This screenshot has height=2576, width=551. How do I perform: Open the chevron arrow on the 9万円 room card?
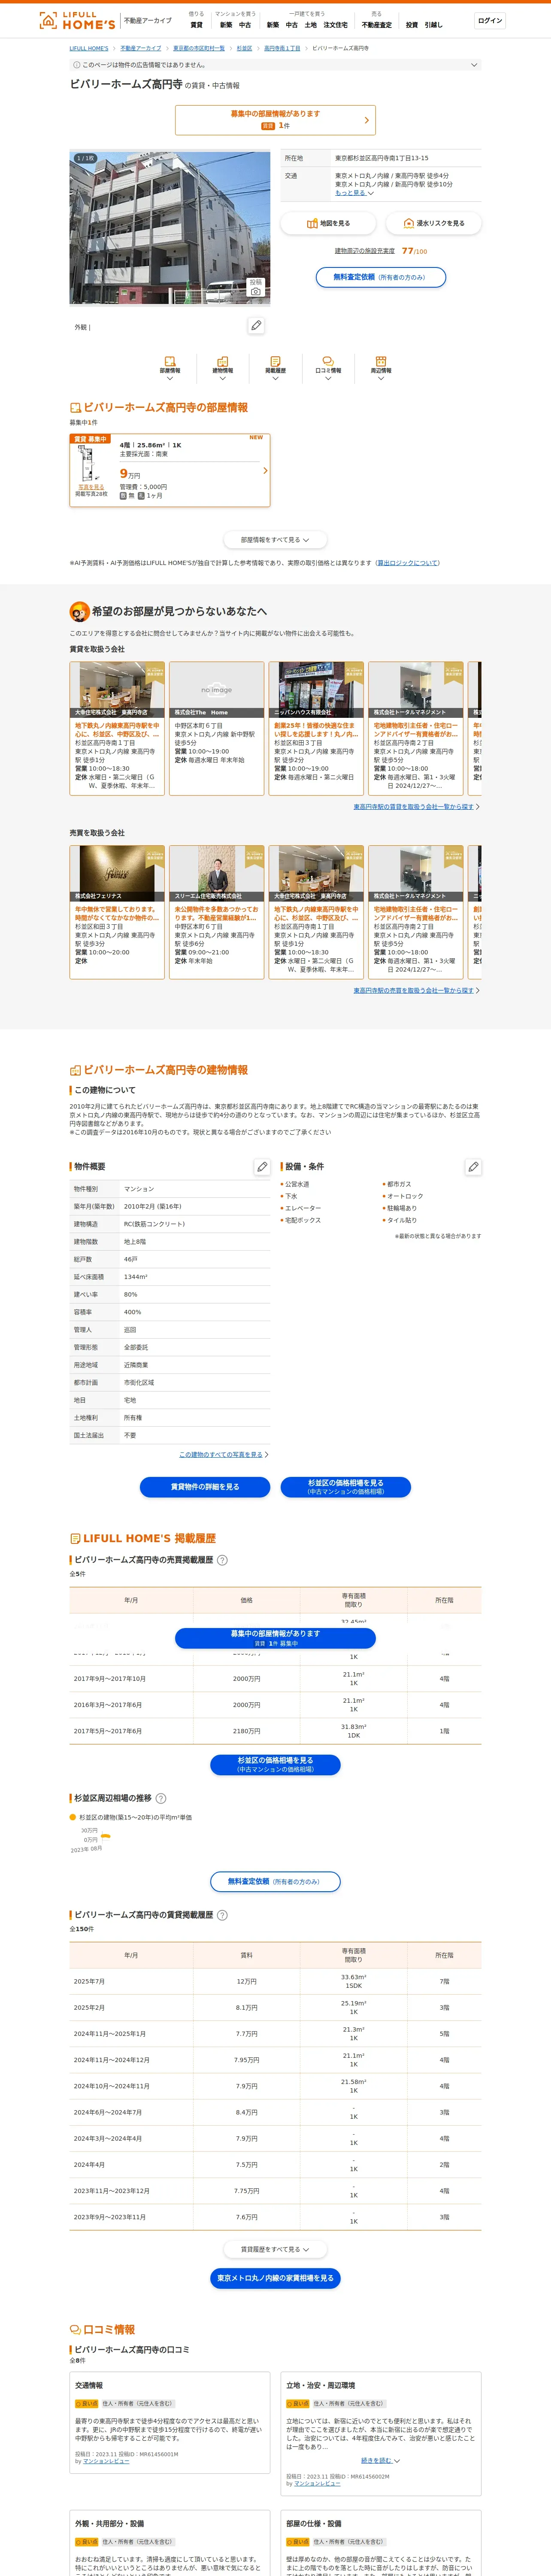point(265,470)
